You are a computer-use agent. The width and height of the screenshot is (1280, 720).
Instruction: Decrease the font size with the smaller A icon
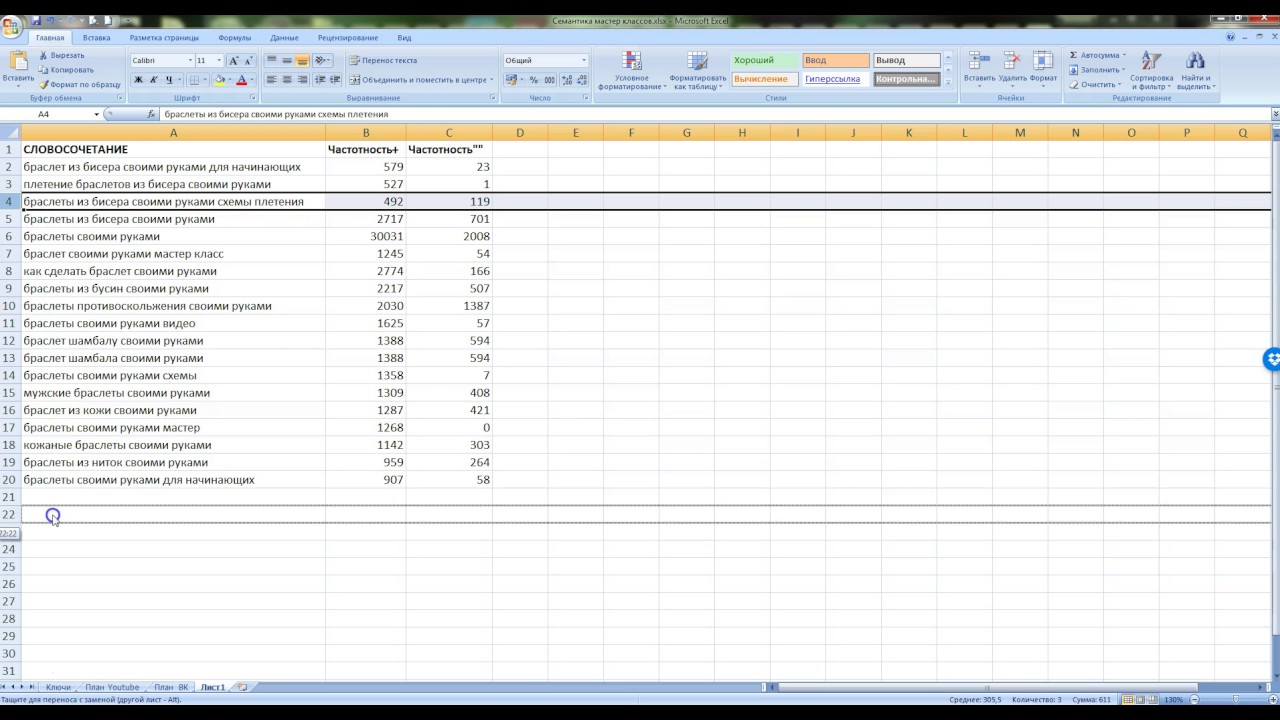tap(249, 61)
